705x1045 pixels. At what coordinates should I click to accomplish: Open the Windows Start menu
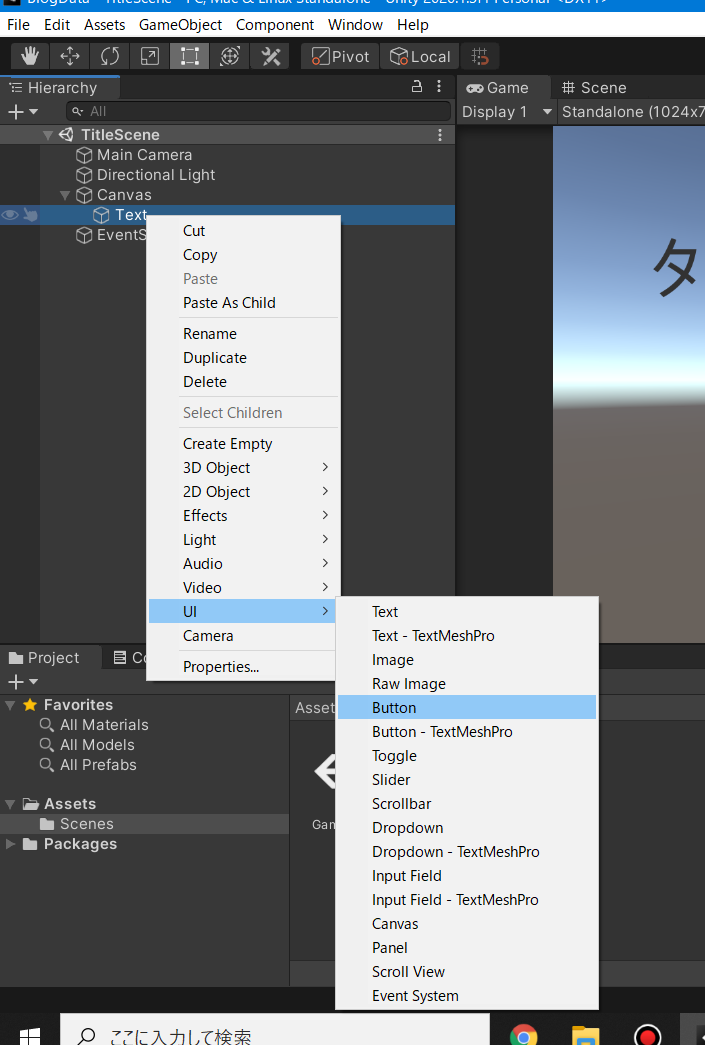click(29, 1034)
